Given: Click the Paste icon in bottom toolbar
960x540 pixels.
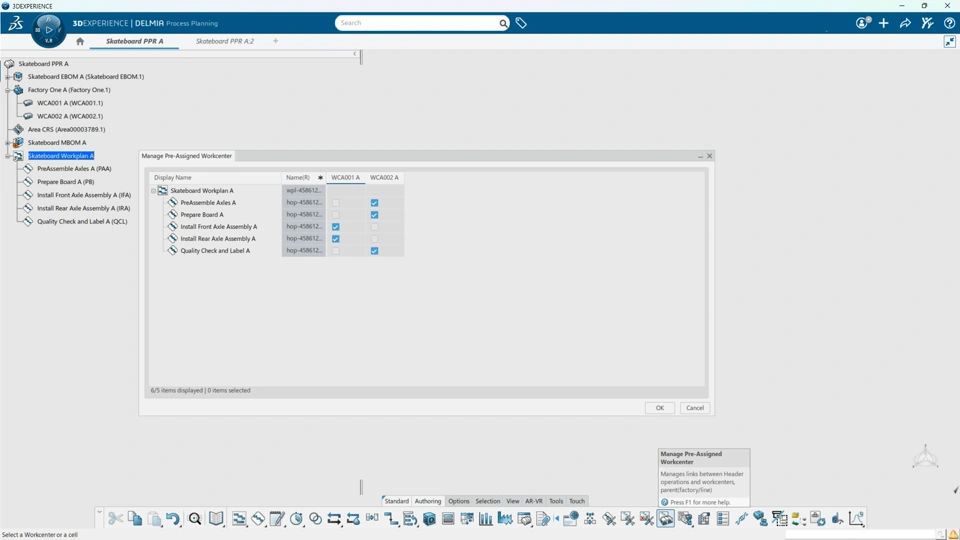Looking at the screenshot, I should tap(154, 519).
